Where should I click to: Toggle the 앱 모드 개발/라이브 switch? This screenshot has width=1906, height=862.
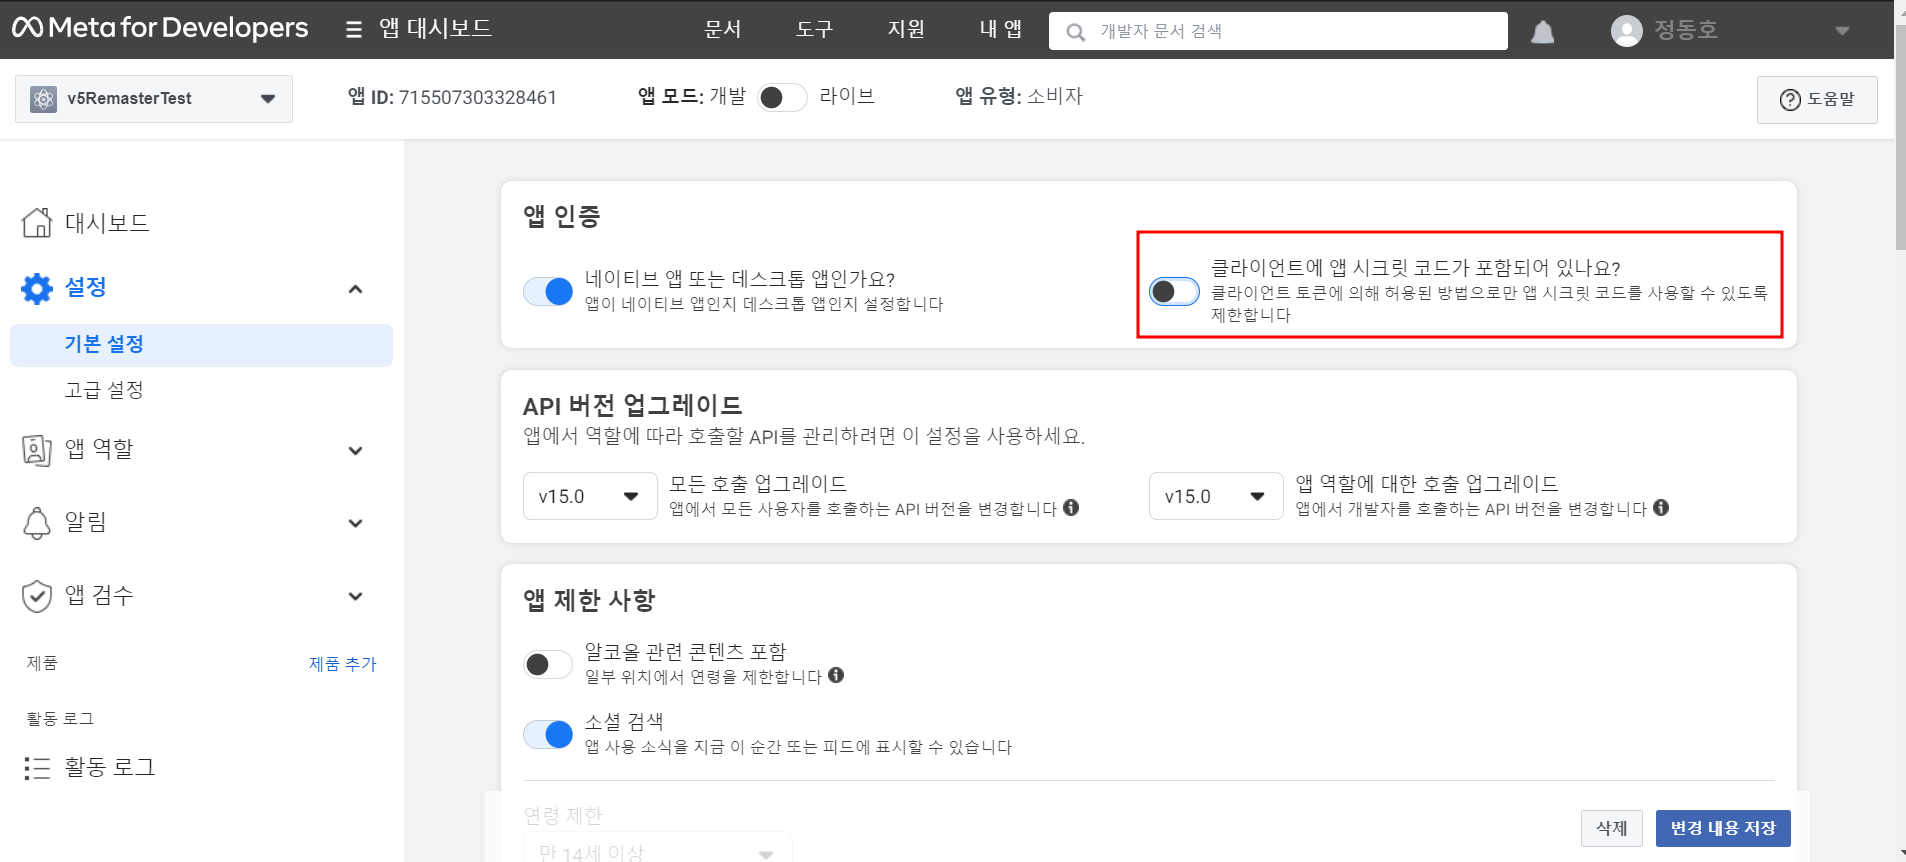coord(782,97)
